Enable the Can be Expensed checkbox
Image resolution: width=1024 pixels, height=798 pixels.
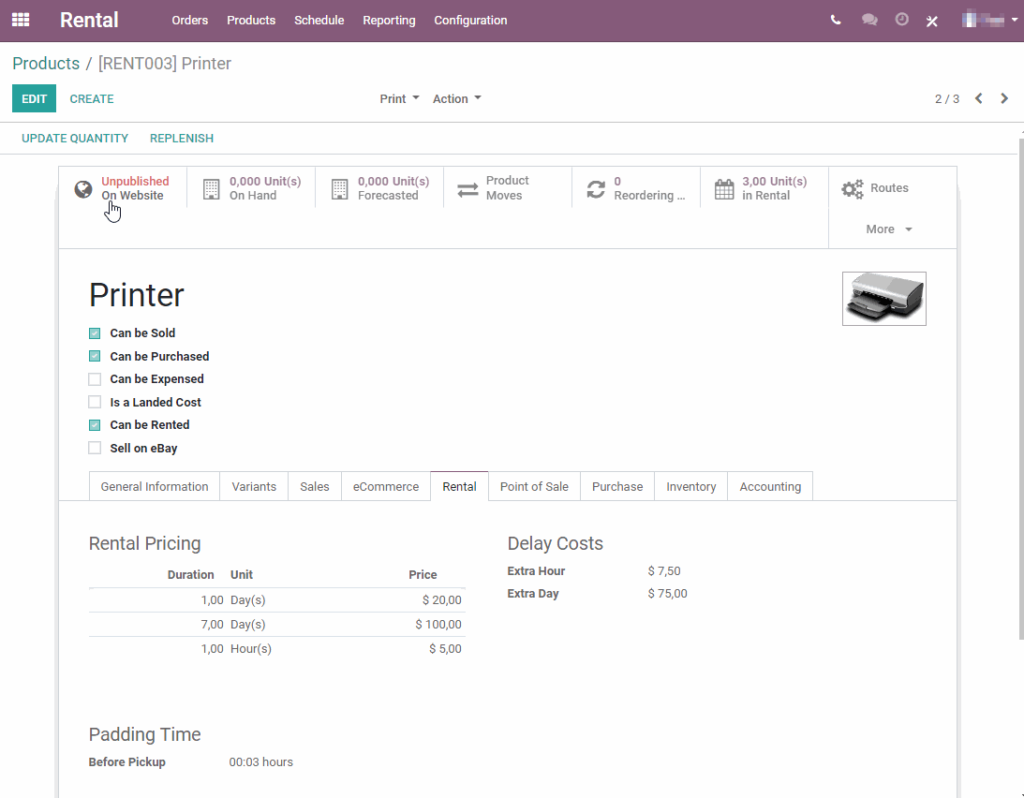pyautogui.click(x=94, y=379)
